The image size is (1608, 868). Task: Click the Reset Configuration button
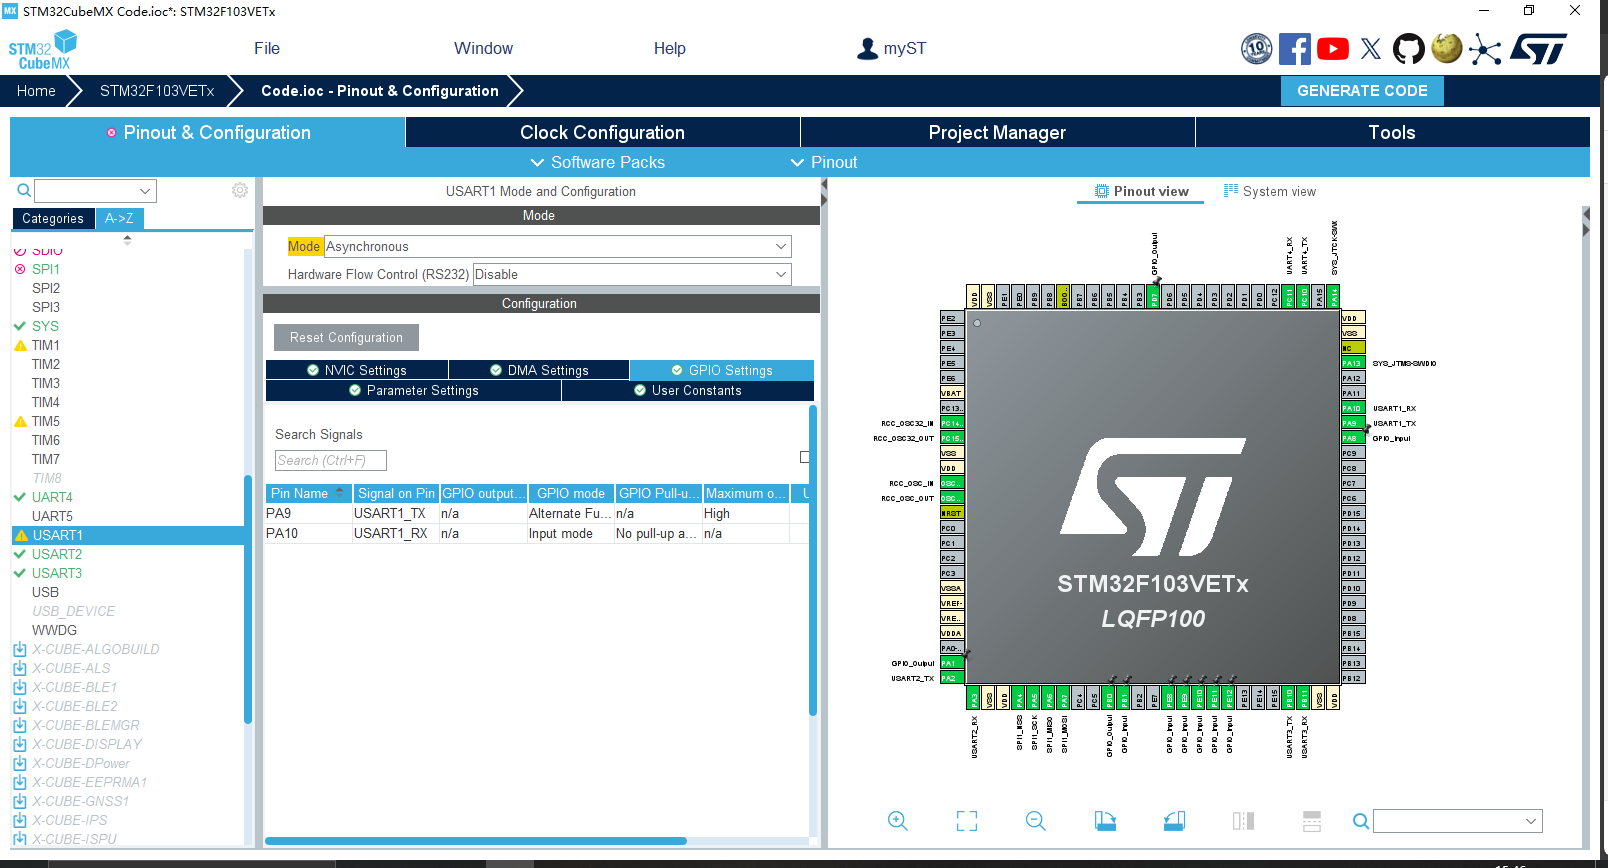pyautogui.click(x=346, y=337)
